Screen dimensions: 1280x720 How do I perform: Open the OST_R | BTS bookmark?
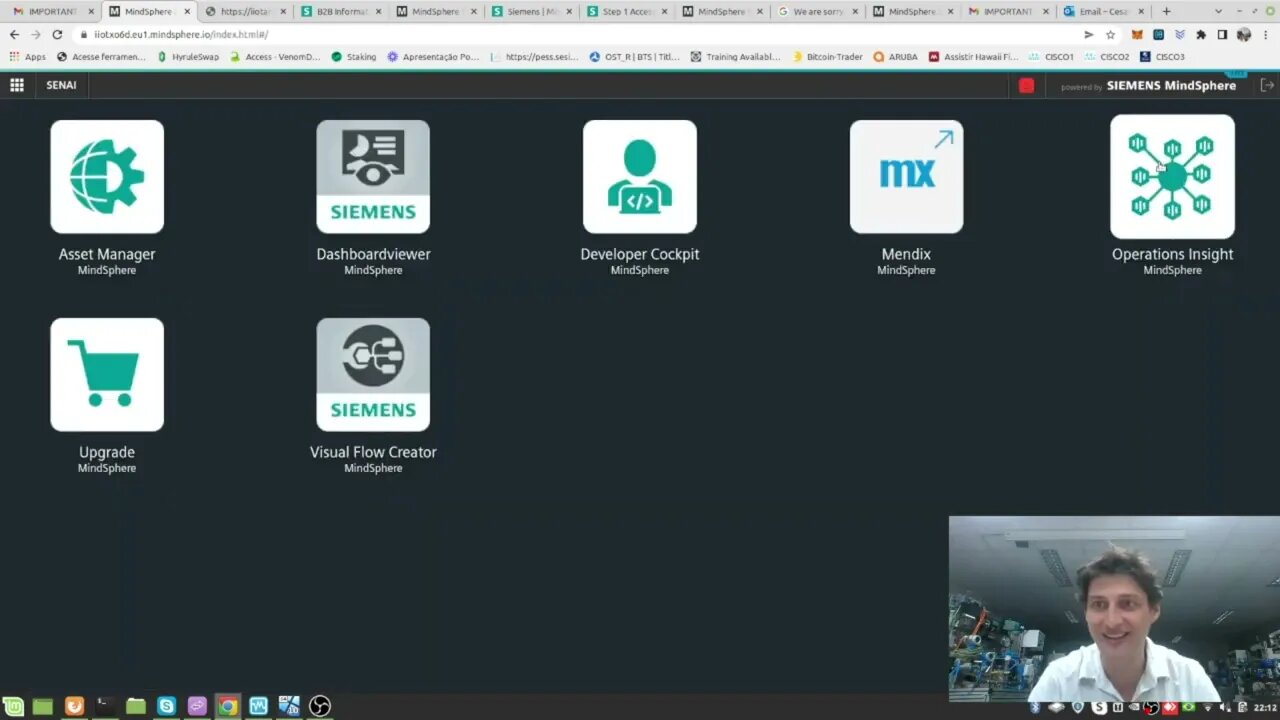(635, 57)
